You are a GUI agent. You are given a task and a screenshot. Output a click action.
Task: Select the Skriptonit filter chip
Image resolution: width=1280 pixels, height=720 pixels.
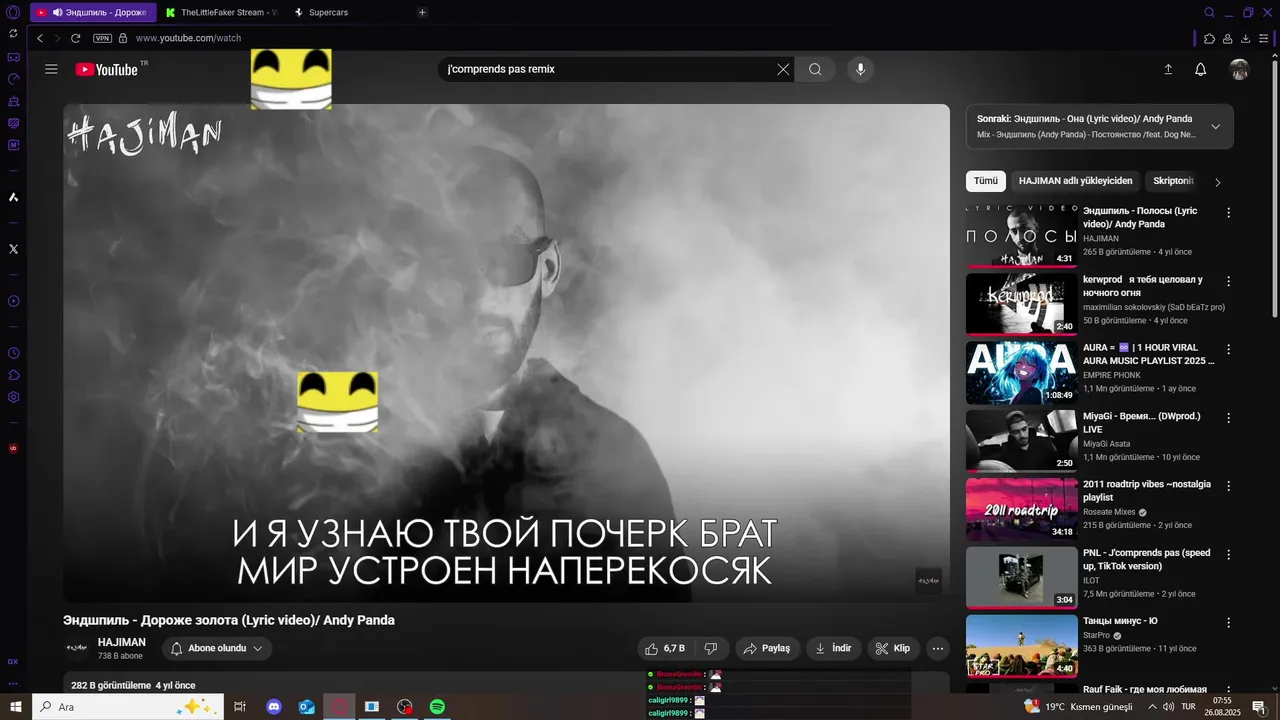pyautogui.click(x=1172, y=181)
